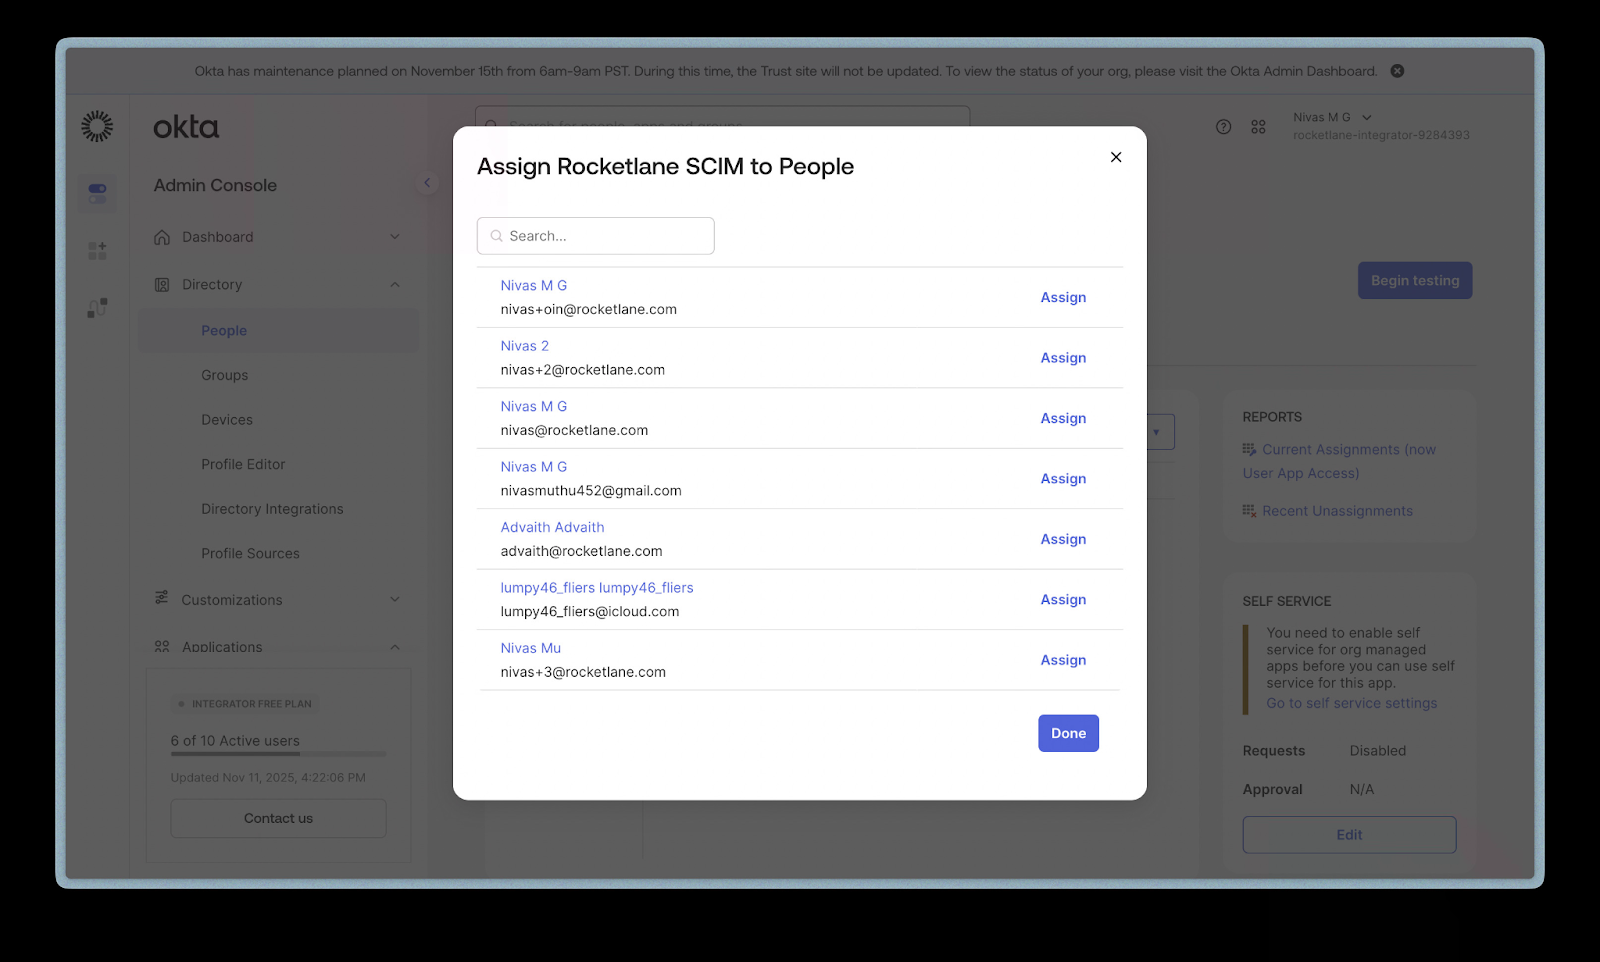1600x962 pixels.
Task: Collapse the Applications section chevron
Action: 395,647
